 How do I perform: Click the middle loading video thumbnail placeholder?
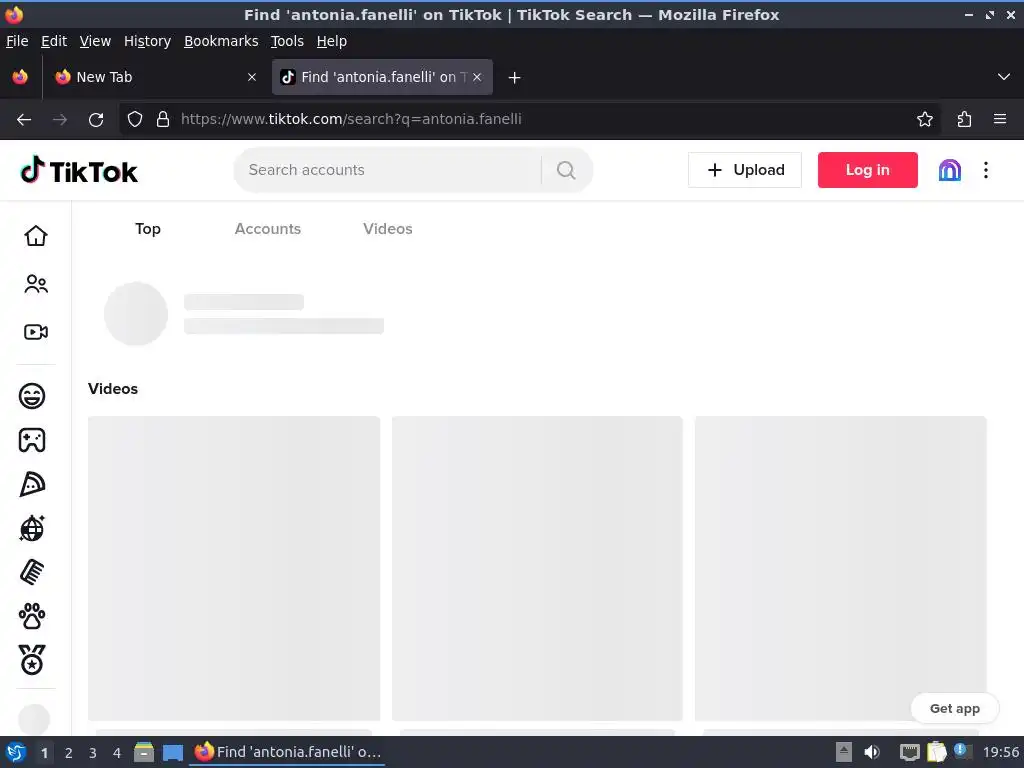click(537, 568)
